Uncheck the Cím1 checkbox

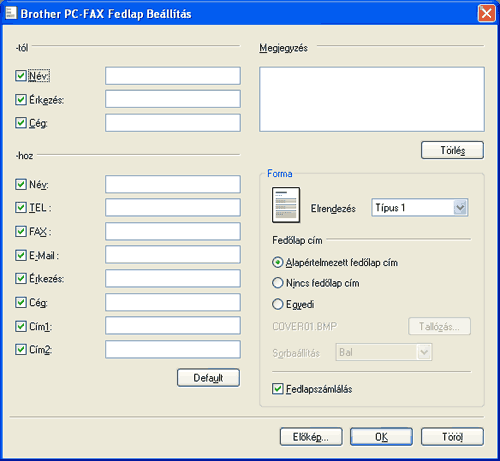pos(21,326)
